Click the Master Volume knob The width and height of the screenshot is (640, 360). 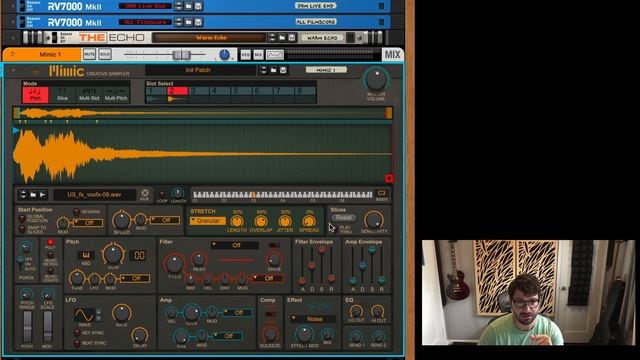point(376,80)
